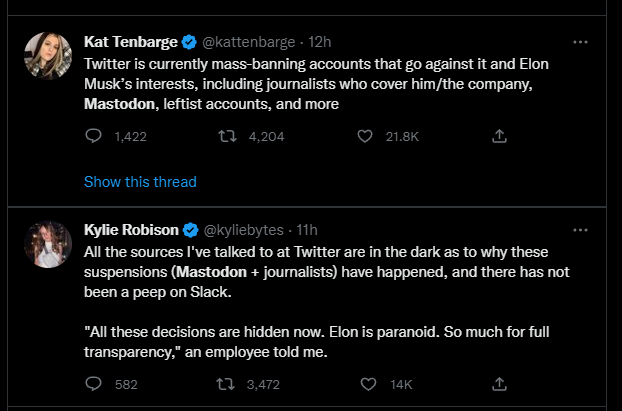Viewport: 622px width, 411px height.
Task: Click Kat Tenbarge's verified badge
Action: point(189,42)
